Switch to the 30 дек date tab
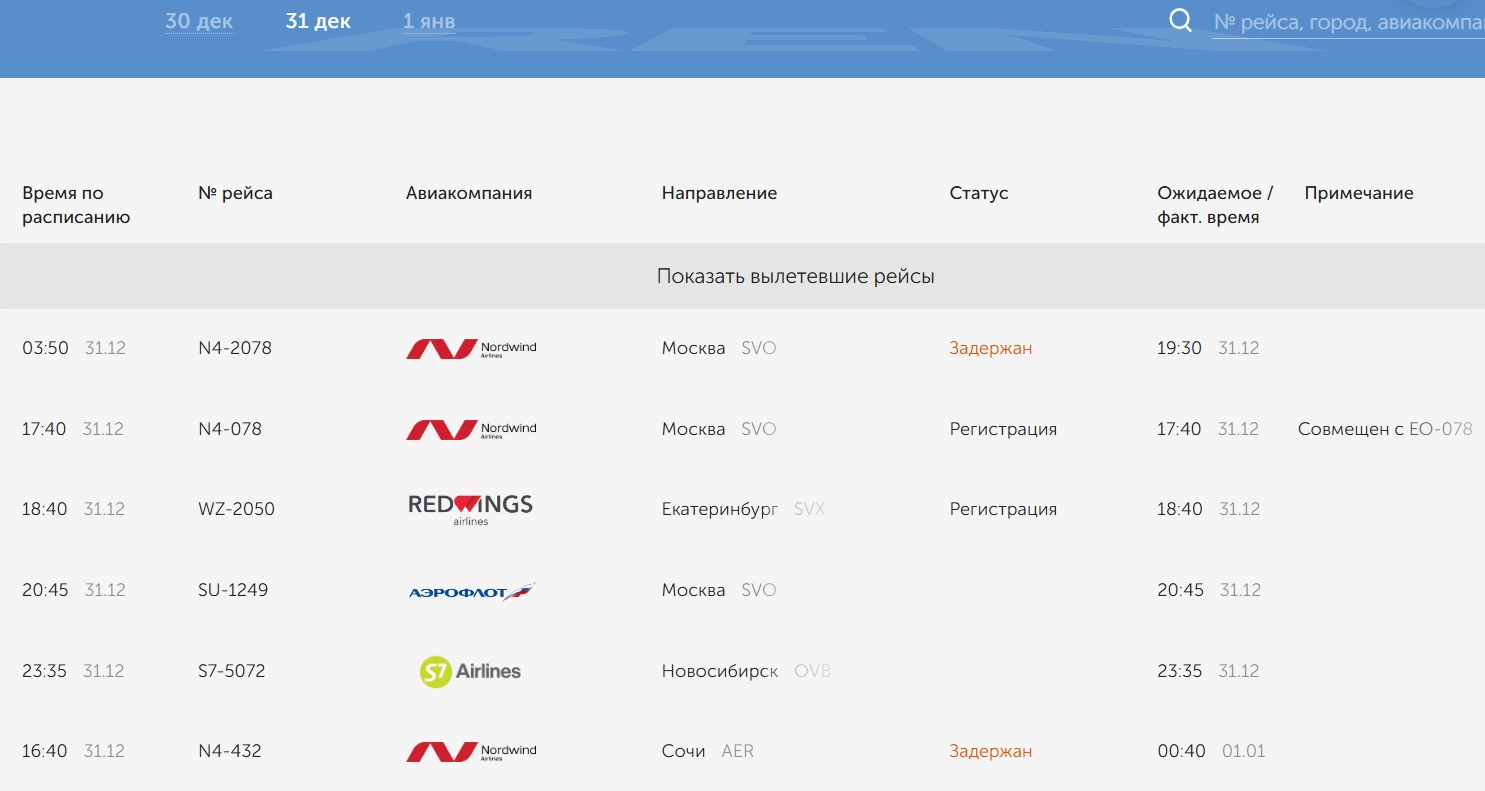 pos(199,21)
